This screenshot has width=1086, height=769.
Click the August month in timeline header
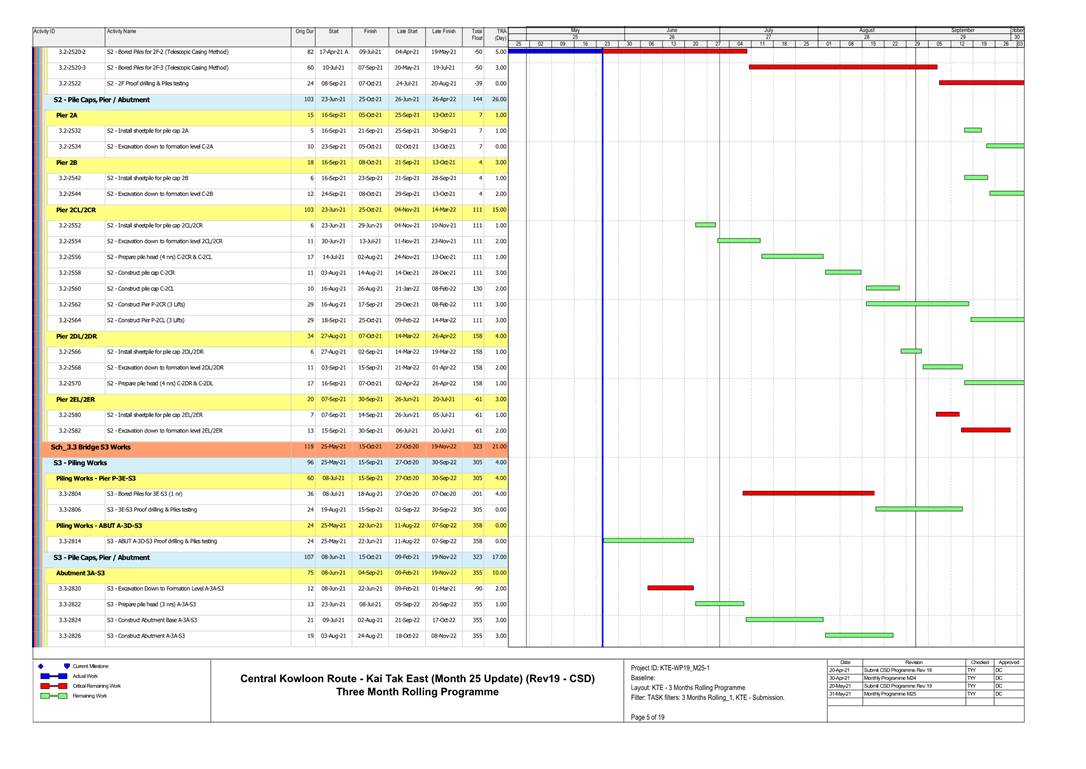click(x=866, y=31)
